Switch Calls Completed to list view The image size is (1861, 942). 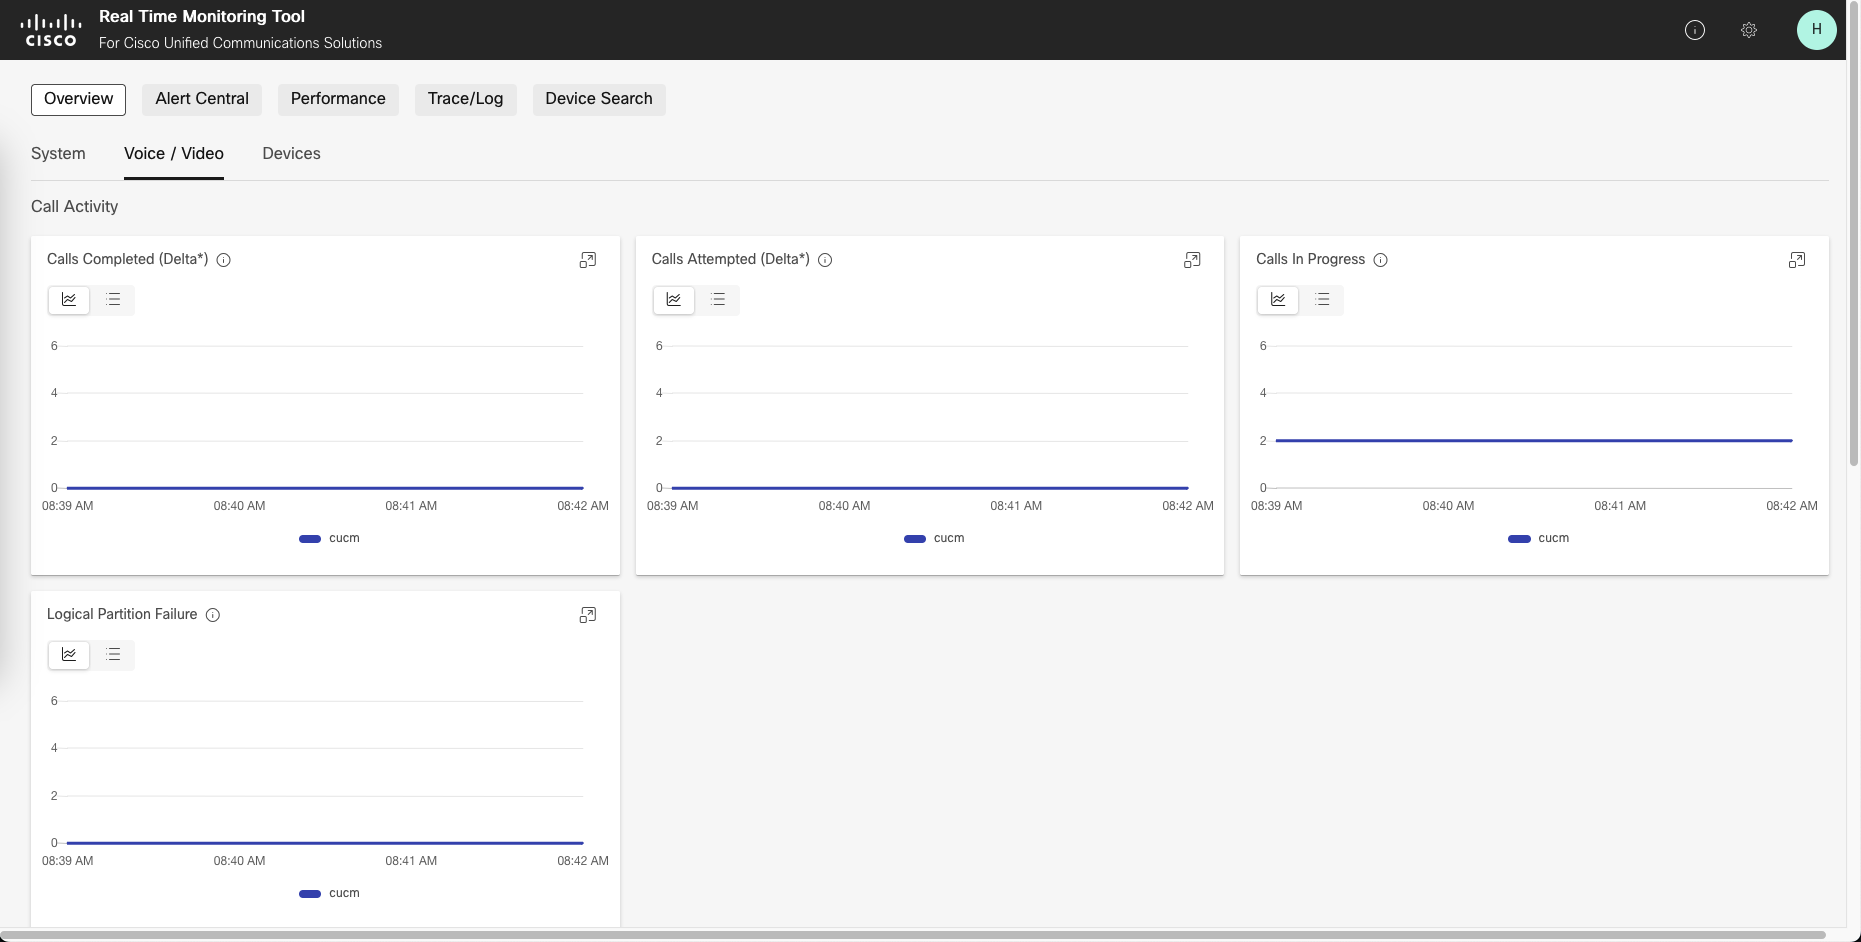113,299
